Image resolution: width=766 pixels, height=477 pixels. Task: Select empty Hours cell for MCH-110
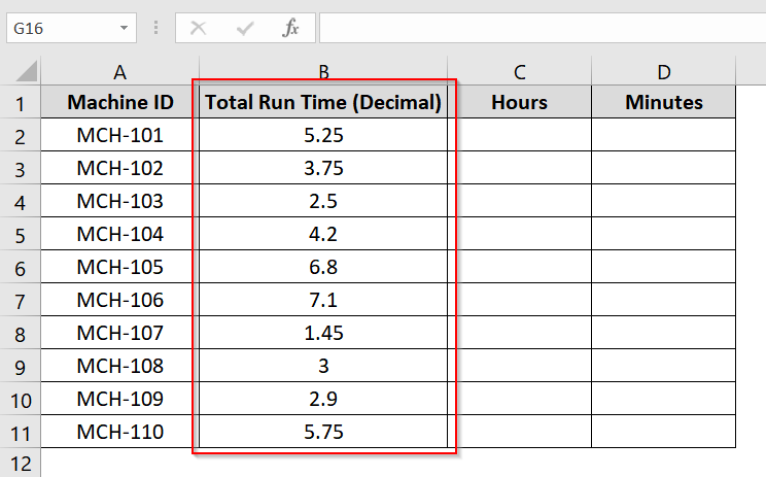519,432
